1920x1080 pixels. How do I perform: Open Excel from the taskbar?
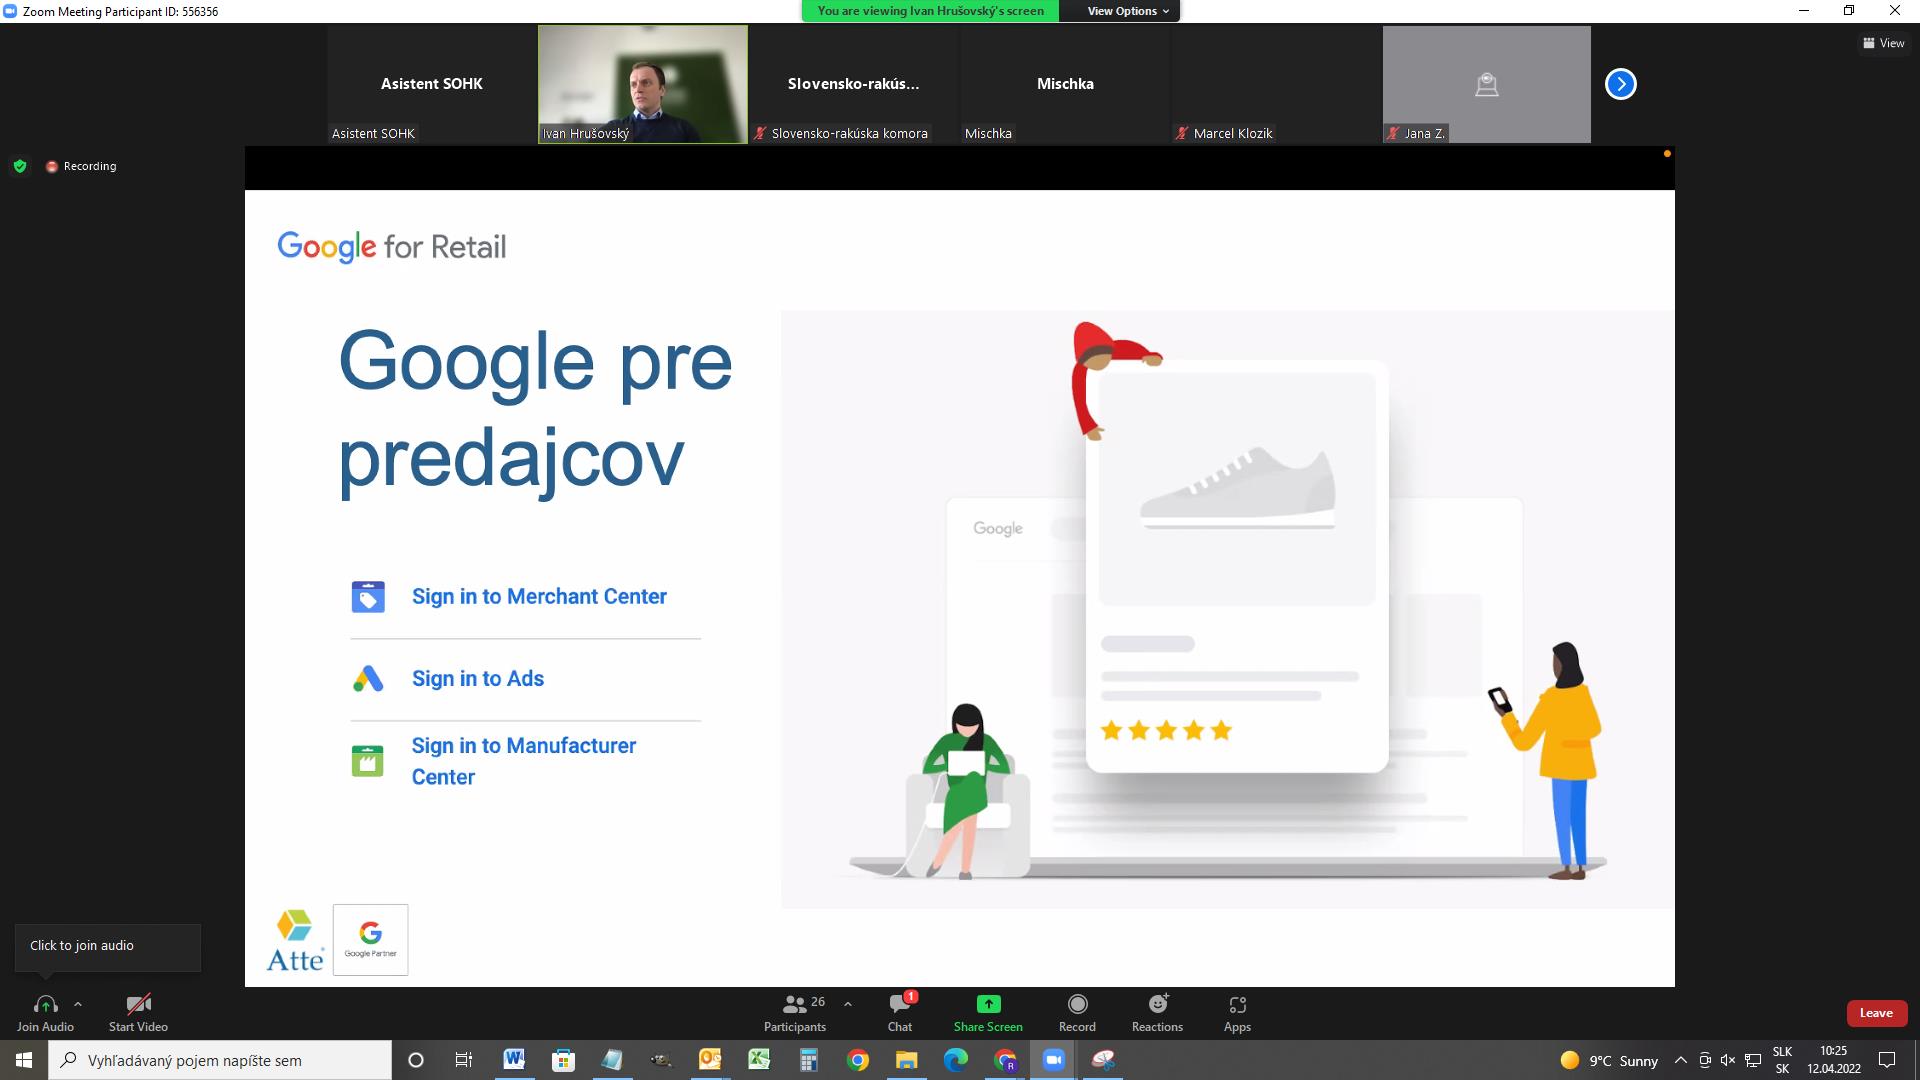(x=759, y=1060)
